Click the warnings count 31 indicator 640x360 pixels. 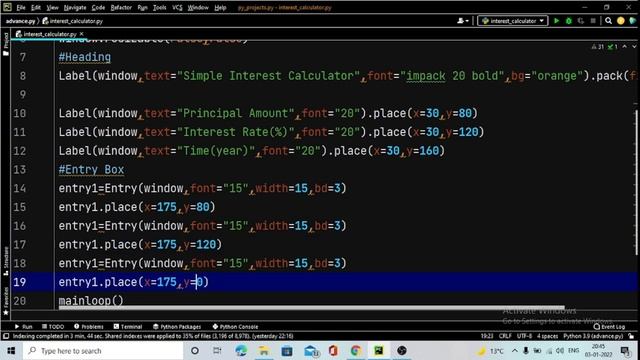(598, 47)
